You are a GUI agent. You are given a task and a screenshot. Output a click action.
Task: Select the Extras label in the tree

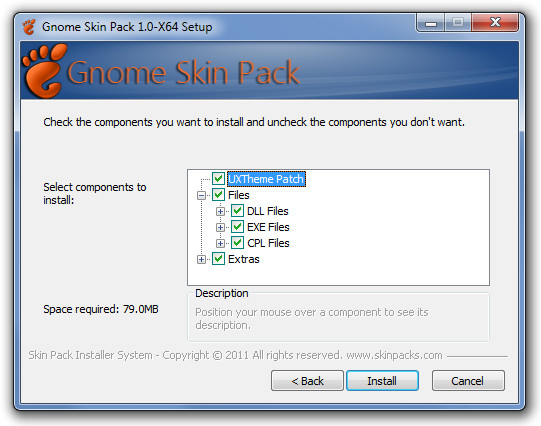point(244,259)
